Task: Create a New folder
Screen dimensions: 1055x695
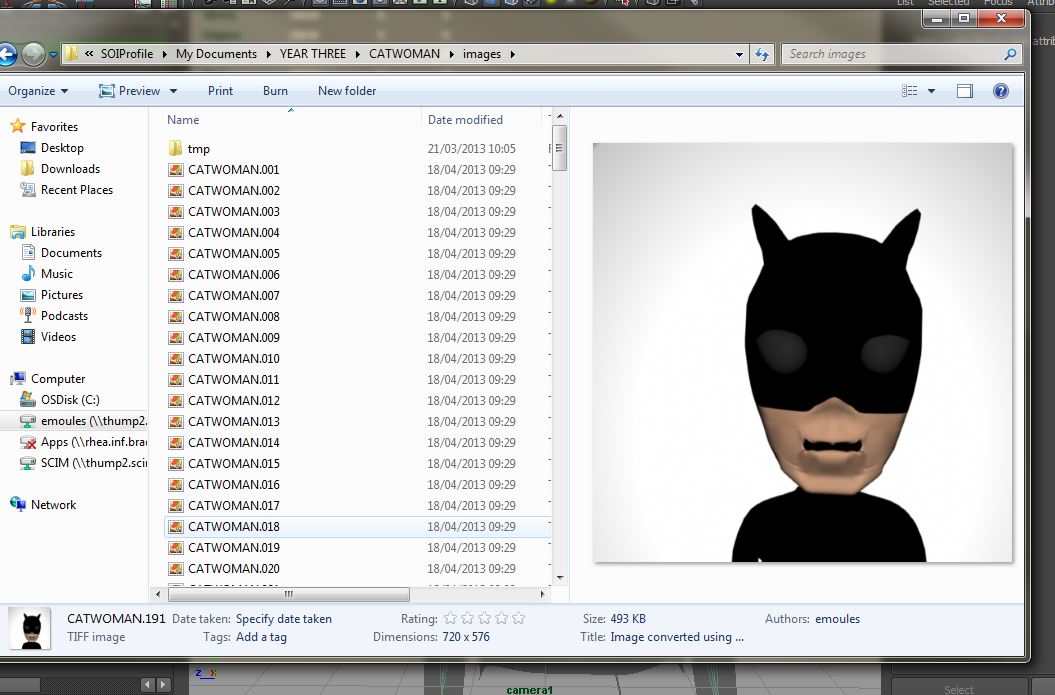Action: 347,91
